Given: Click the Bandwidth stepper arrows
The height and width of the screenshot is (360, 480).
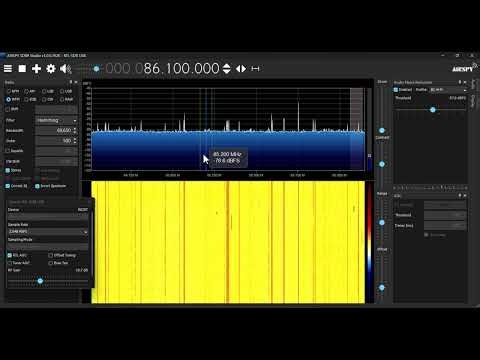Looking at the screenshot, I should click(x=75, y=130).
